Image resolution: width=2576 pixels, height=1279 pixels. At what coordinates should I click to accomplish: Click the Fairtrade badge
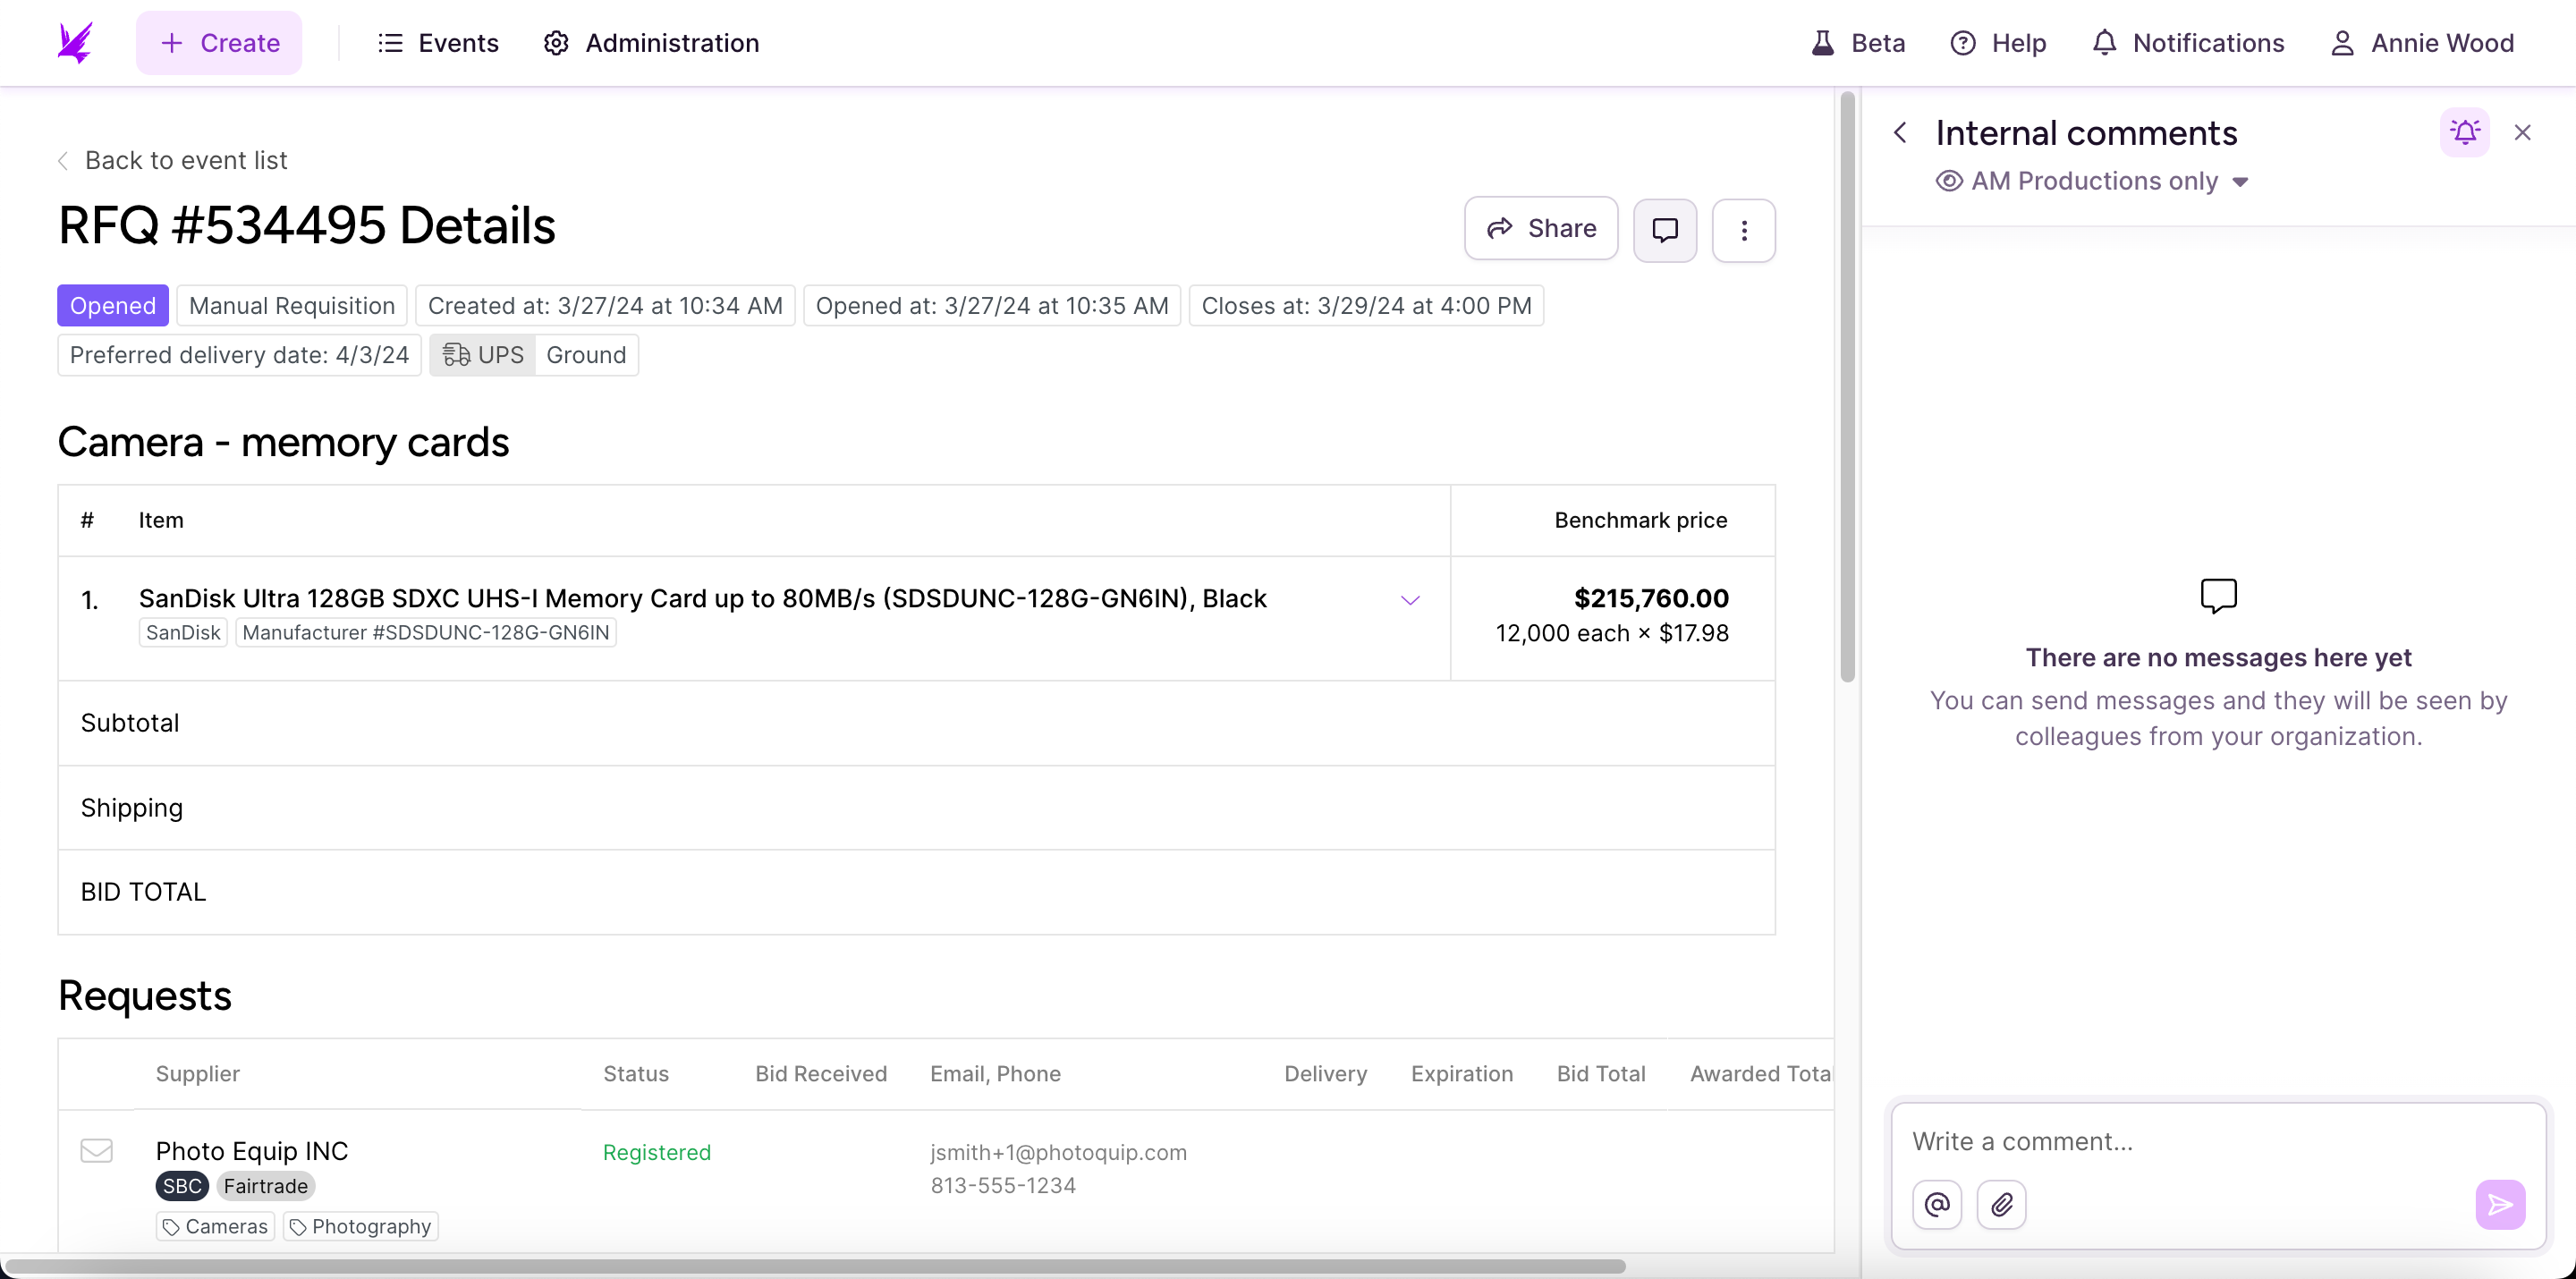tap(266, 1186)
